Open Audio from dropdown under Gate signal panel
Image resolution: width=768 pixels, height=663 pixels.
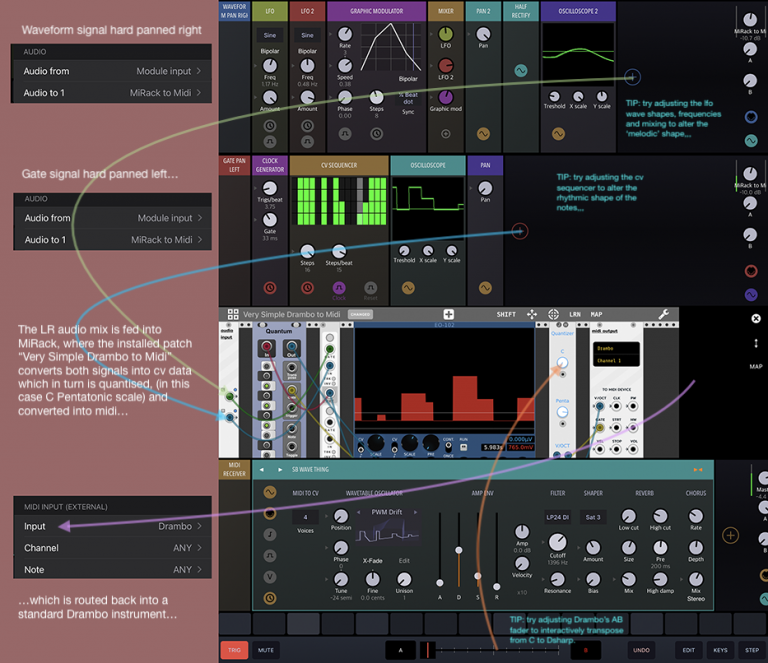coord(113,218)
